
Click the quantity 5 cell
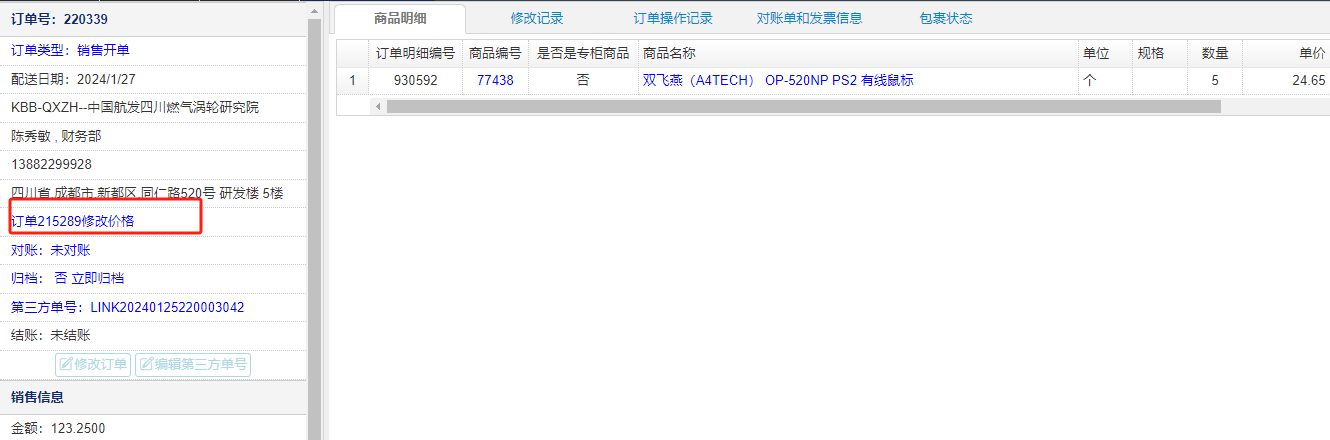click(1215, 80)
